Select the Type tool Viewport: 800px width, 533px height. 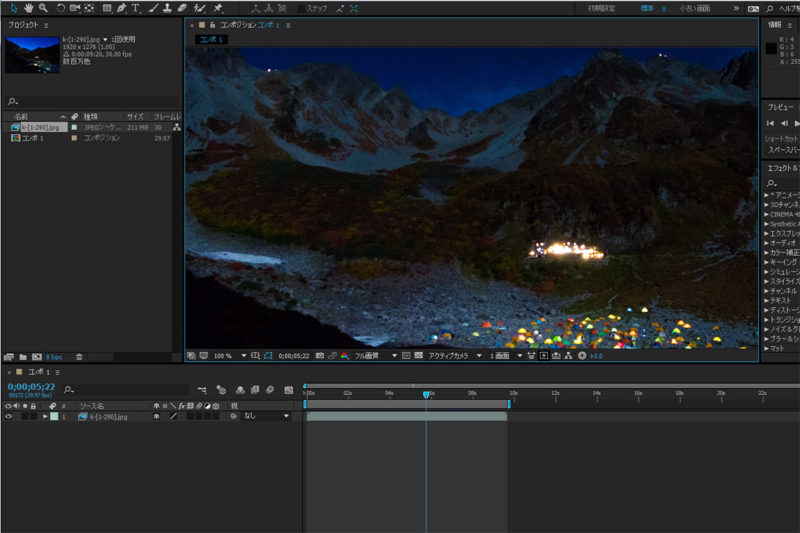136,8
